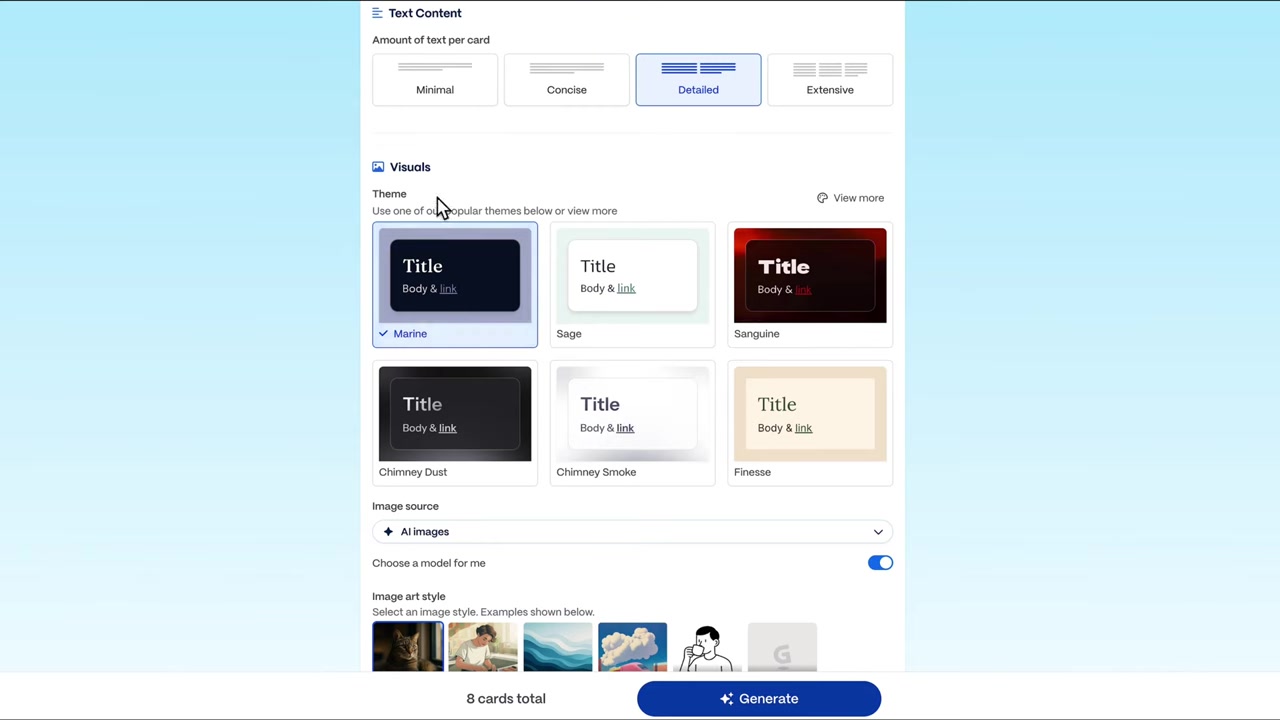Click the Generate button
Screen dimensions: 1280x720
[759, 699]
